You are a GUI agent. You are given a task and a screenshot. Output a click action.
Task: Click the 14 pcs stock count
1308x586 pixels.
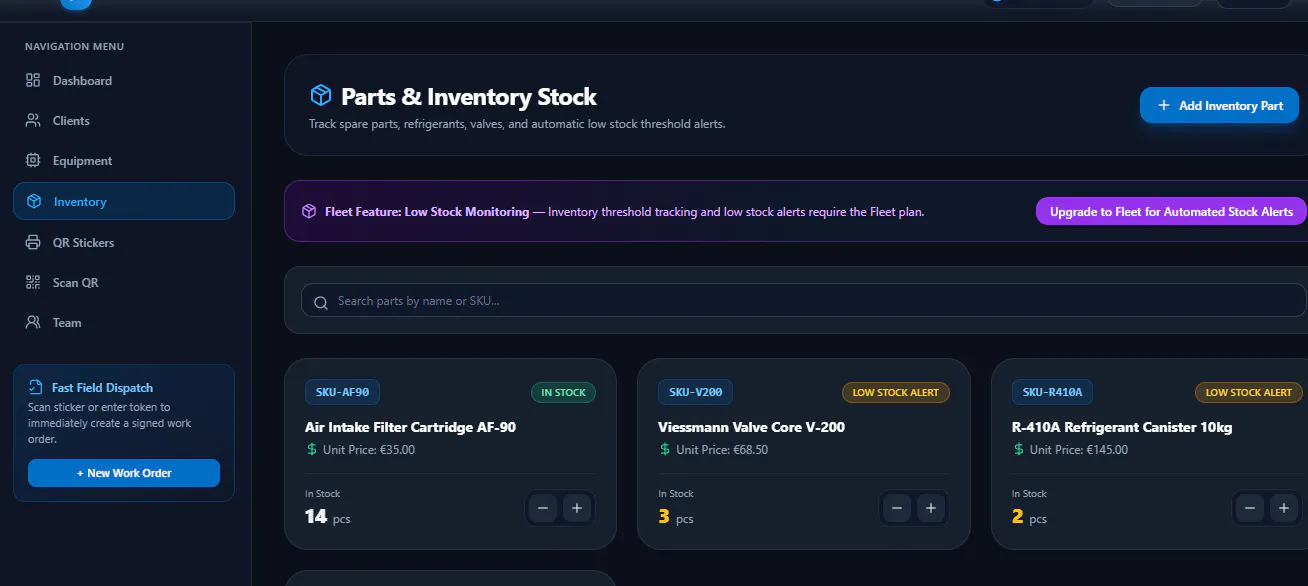pos(328,517)
